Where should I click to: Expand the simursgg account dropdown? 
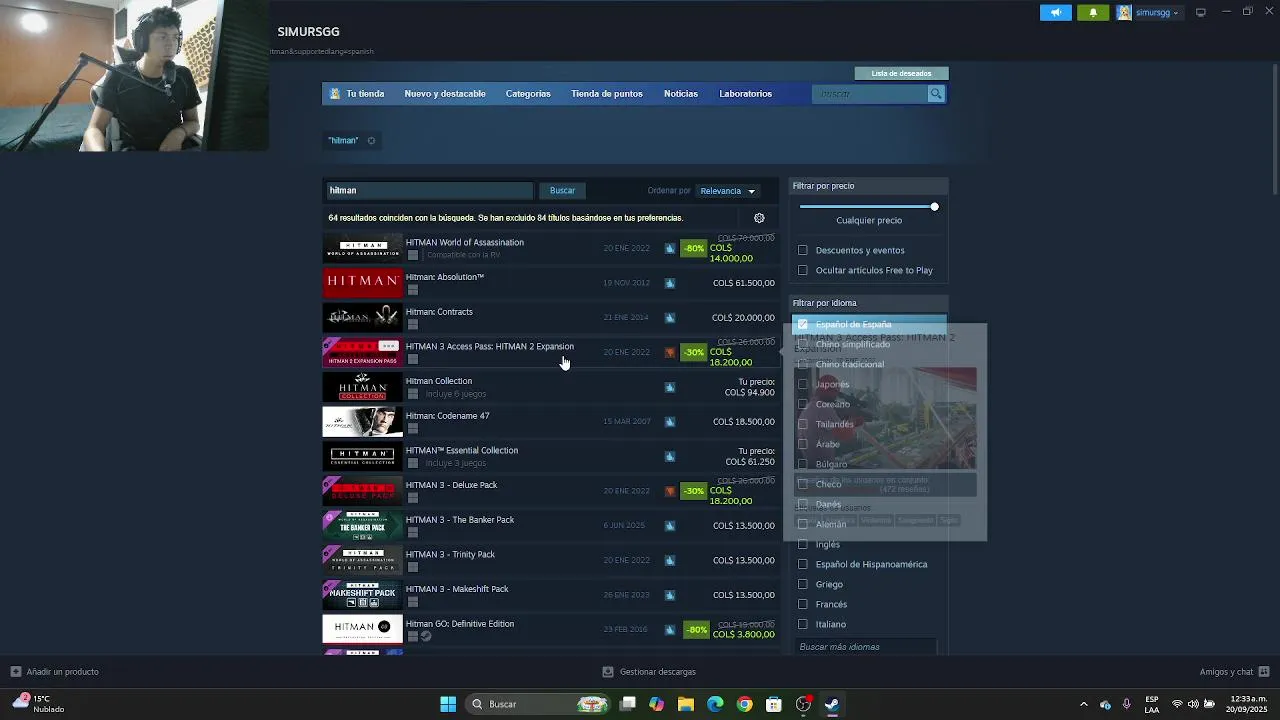[x=1175, y=13]
